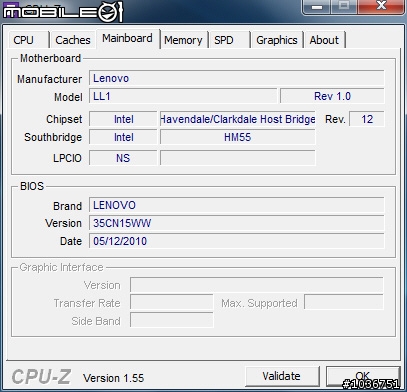407x392 pixels.
Task: Click the chipset Rev. value 12
Action: pos(367,119)
